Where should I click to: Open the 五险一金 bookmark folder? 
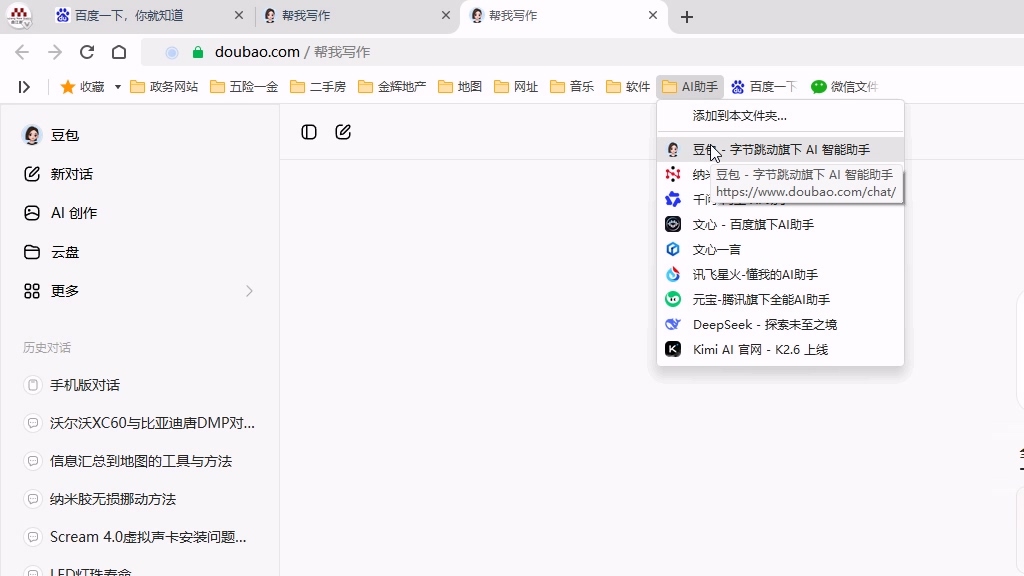pos(244,87)
